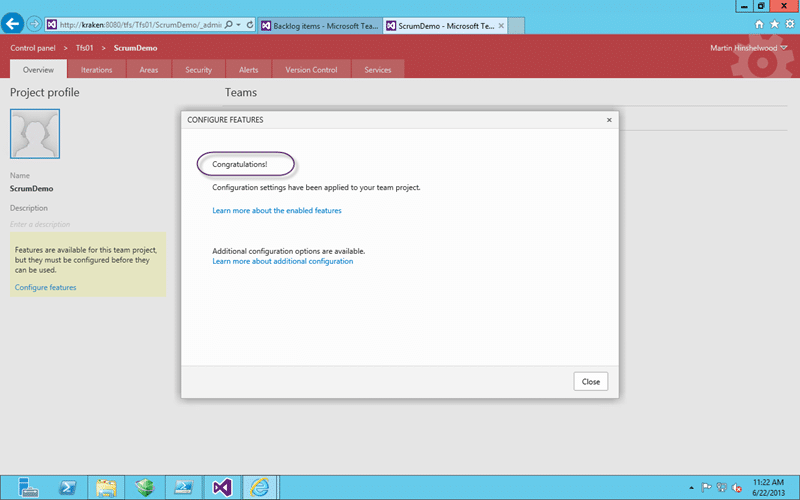
Task: Click network tray icon
Action: [x=721, y=488]
